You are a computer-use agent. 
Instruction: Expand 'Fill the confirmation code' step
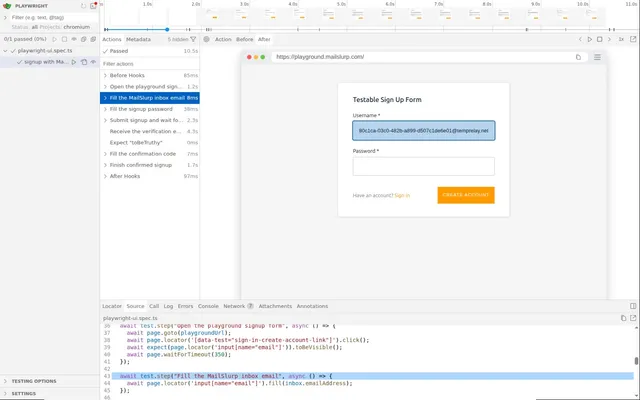[x=105, y=154]
